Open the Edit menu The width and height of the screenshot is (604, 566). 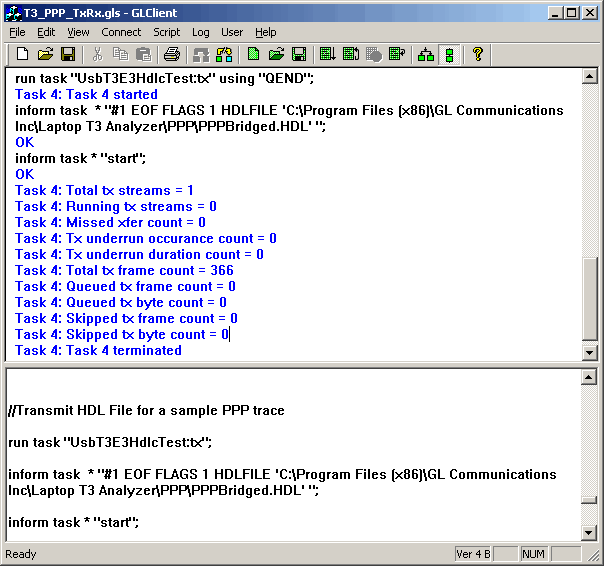click(46, 32)
